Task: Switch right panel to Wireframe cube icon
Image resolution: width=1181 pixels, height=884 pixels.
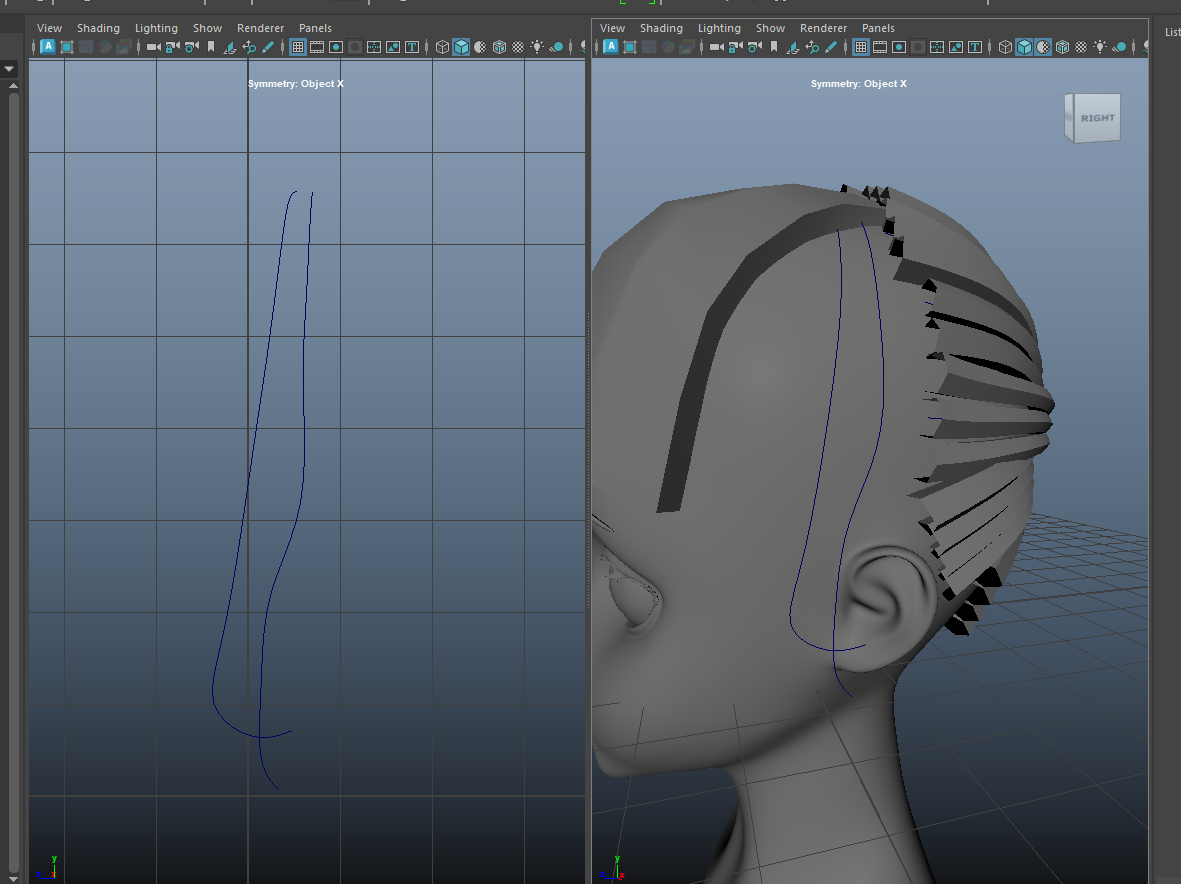Action: (x=1005, y=47)
